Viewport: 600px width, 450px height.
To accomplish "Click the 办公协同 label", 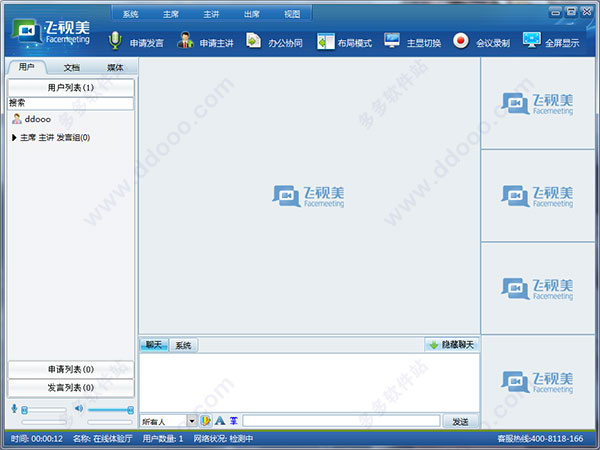I will (x=285, y=43).
